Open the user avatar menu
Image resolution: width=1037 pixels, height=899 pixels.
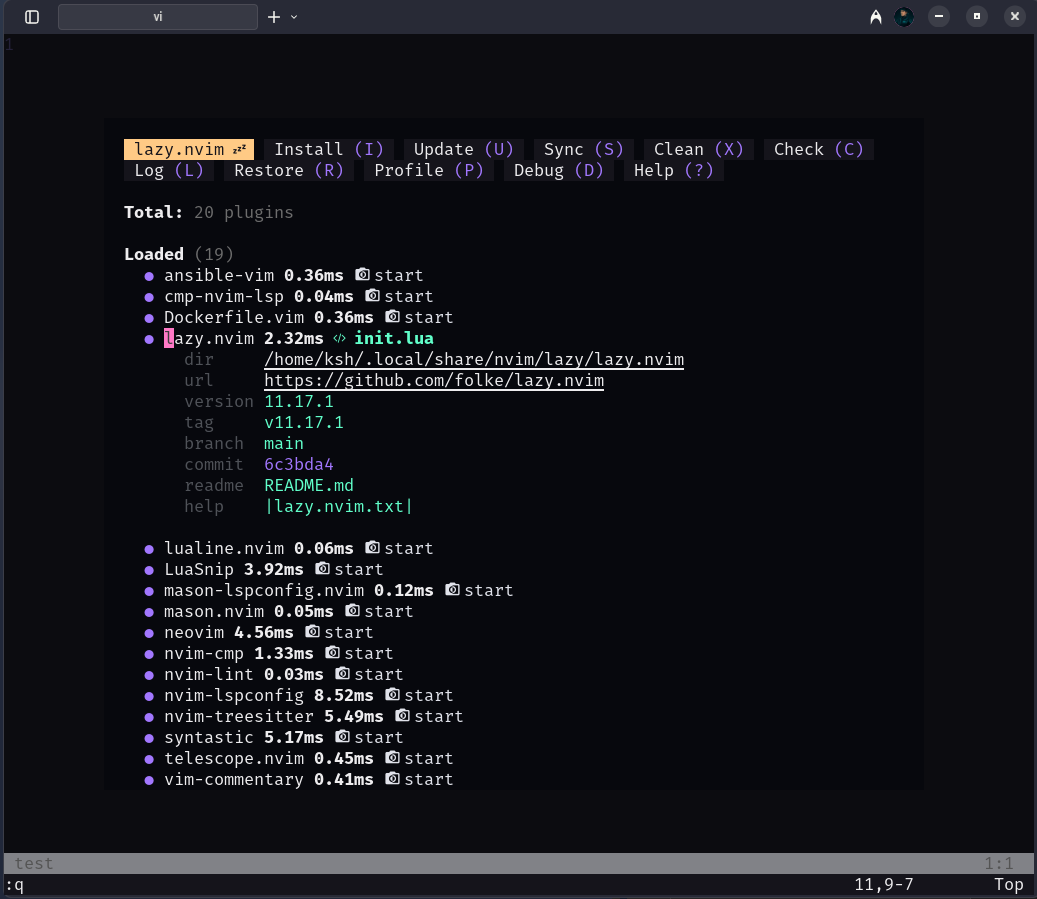904,17
